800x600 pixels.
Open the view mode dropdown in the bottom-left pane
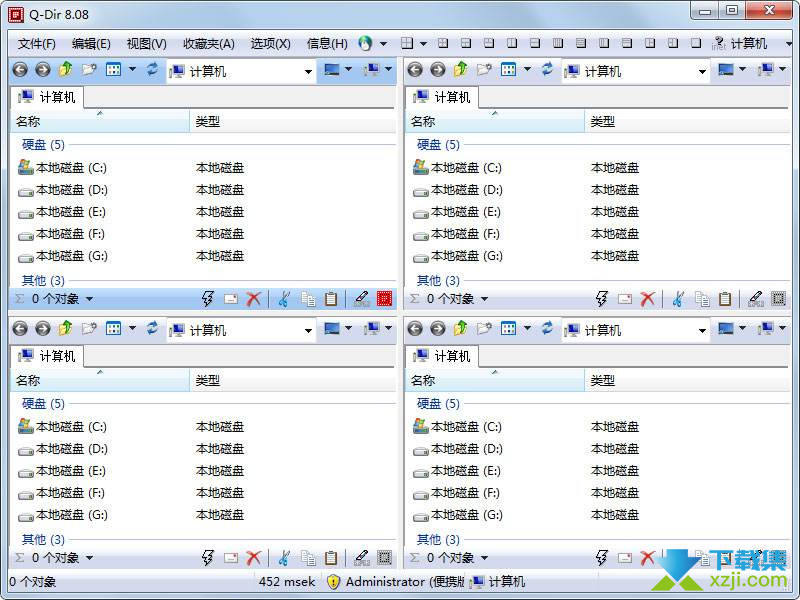pyautogui.click(x=133, y=329)
